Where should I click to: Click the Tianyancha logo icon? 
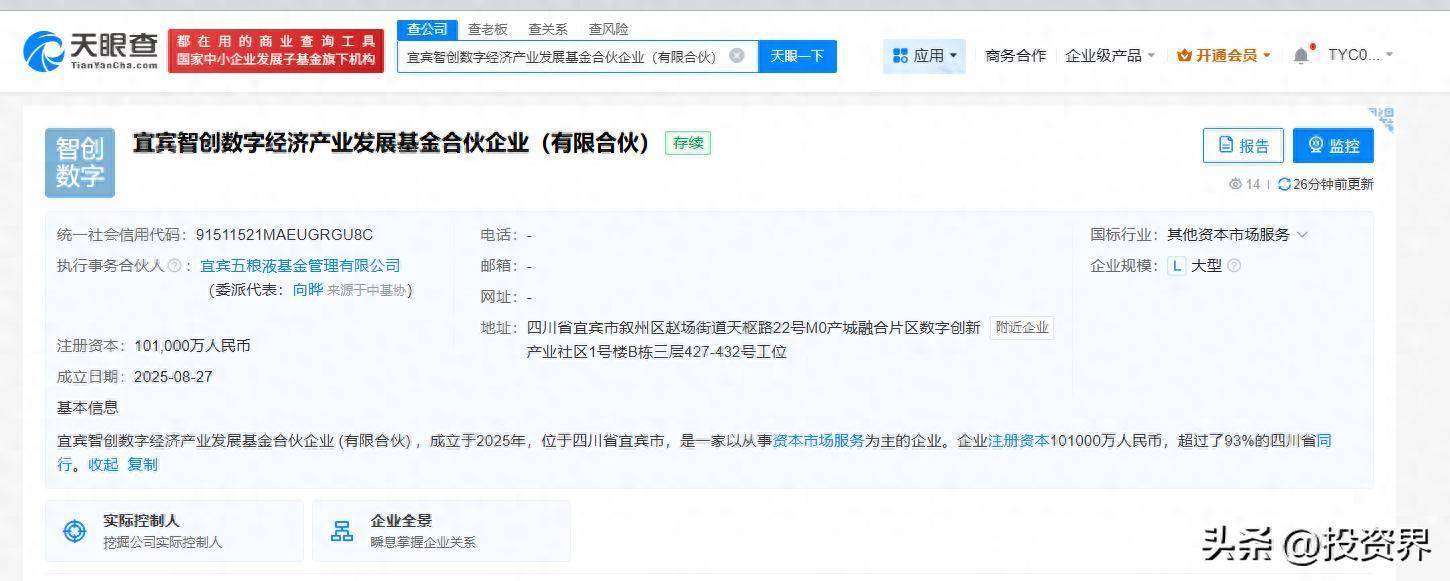point(43,50)
